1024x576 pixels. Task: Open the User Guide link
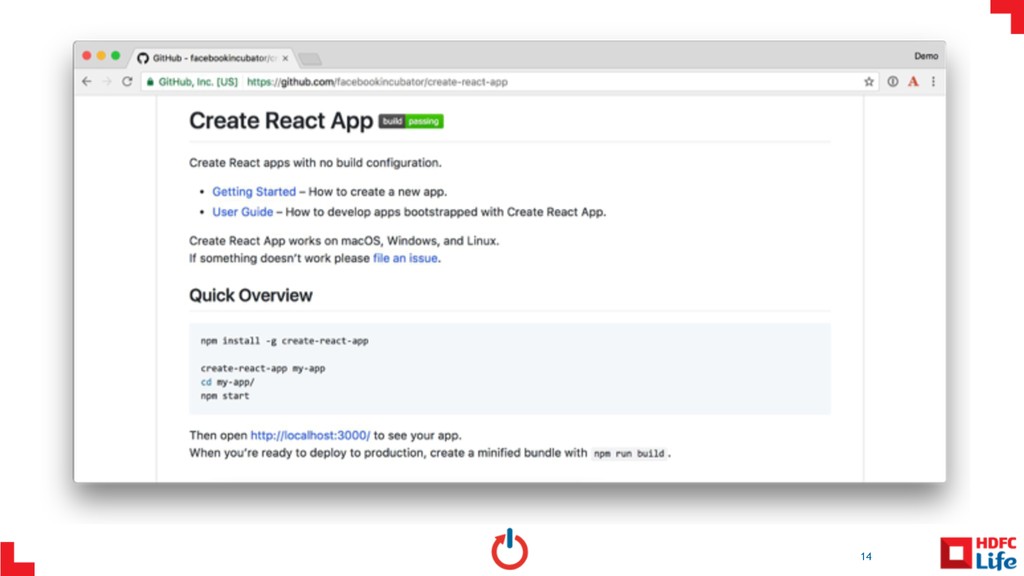click(x=242, y=212)
